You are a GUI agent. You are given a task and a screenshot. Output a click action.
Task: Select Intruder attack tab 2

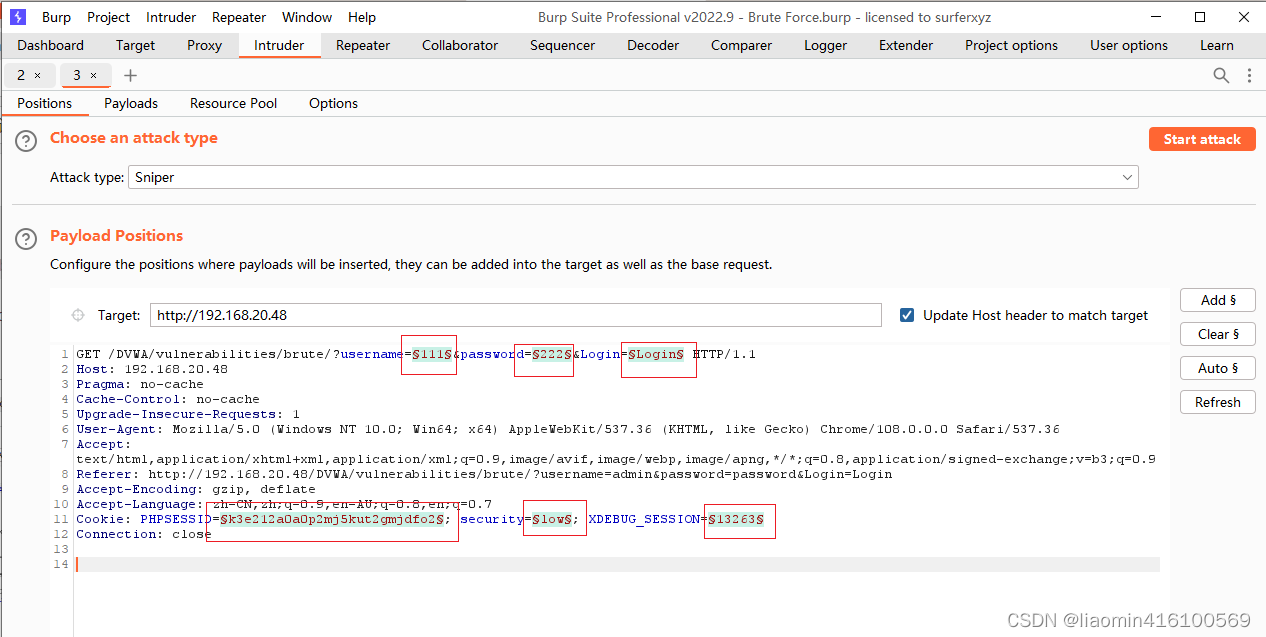(x=21, y=75)
